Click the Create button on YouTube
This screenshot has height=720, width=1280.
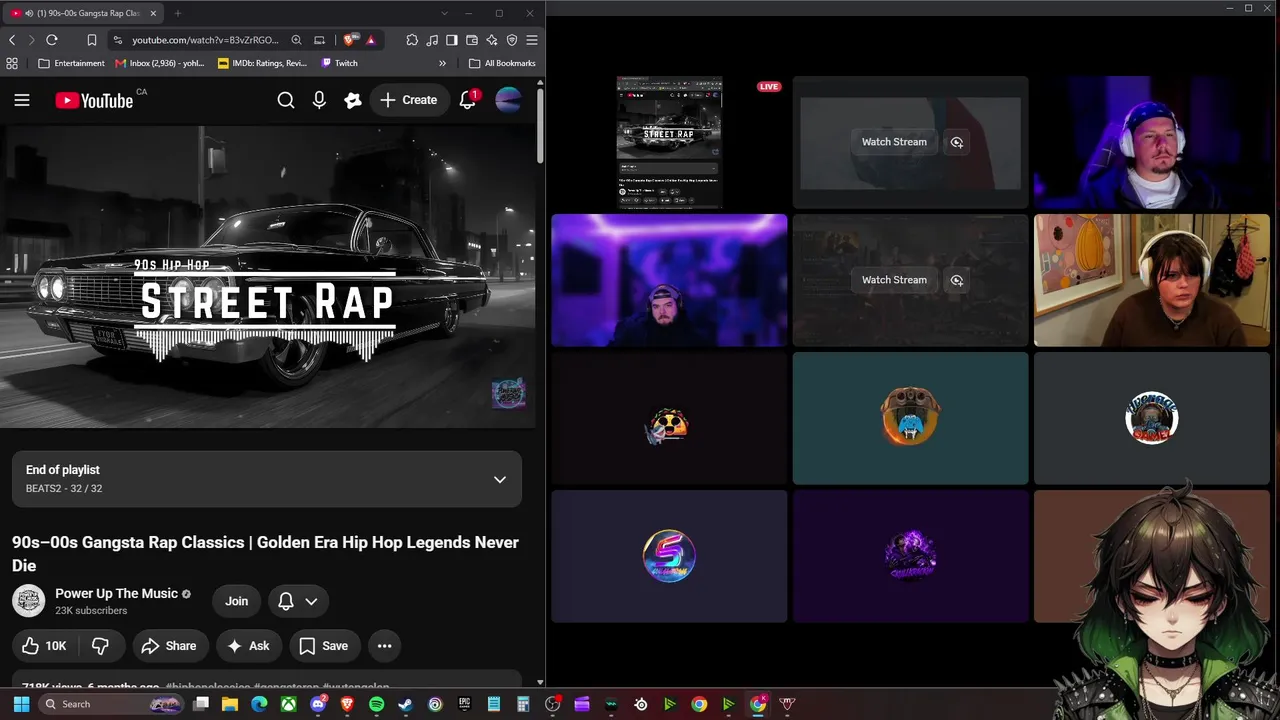[408, 100]
